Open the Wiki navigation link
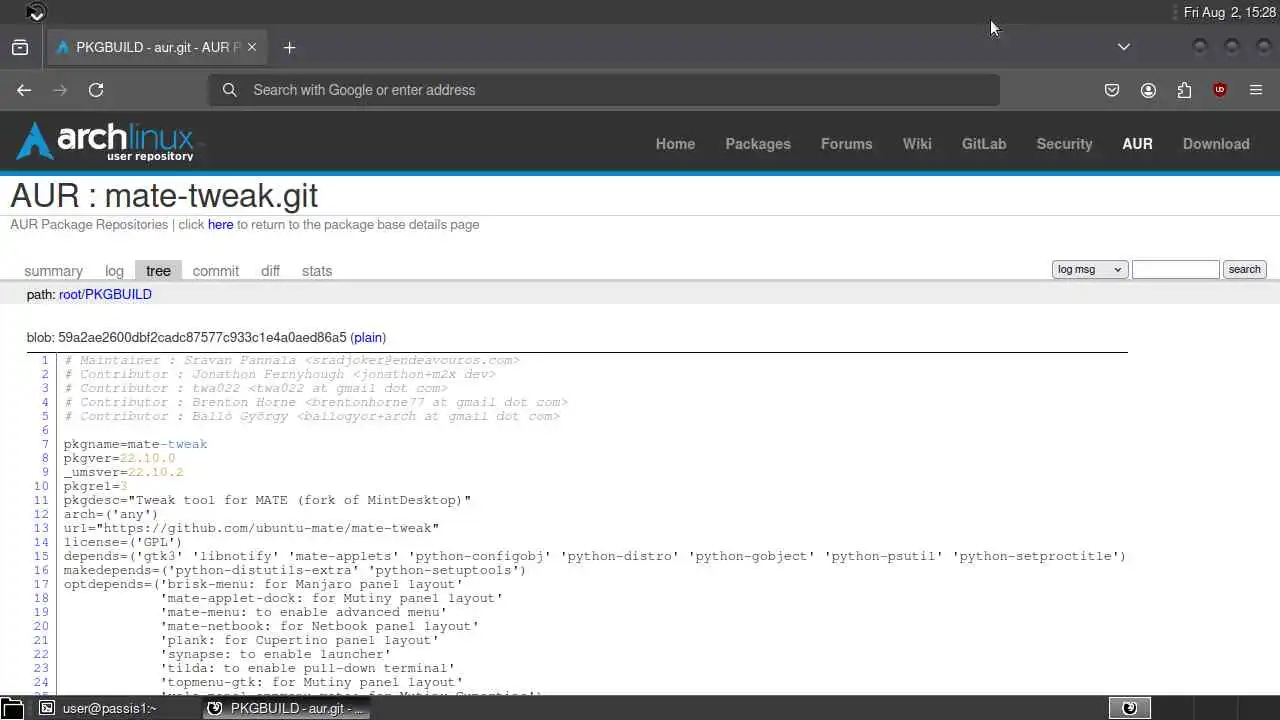This screenshot has height=720, width=1280. [x=917, y=144]
